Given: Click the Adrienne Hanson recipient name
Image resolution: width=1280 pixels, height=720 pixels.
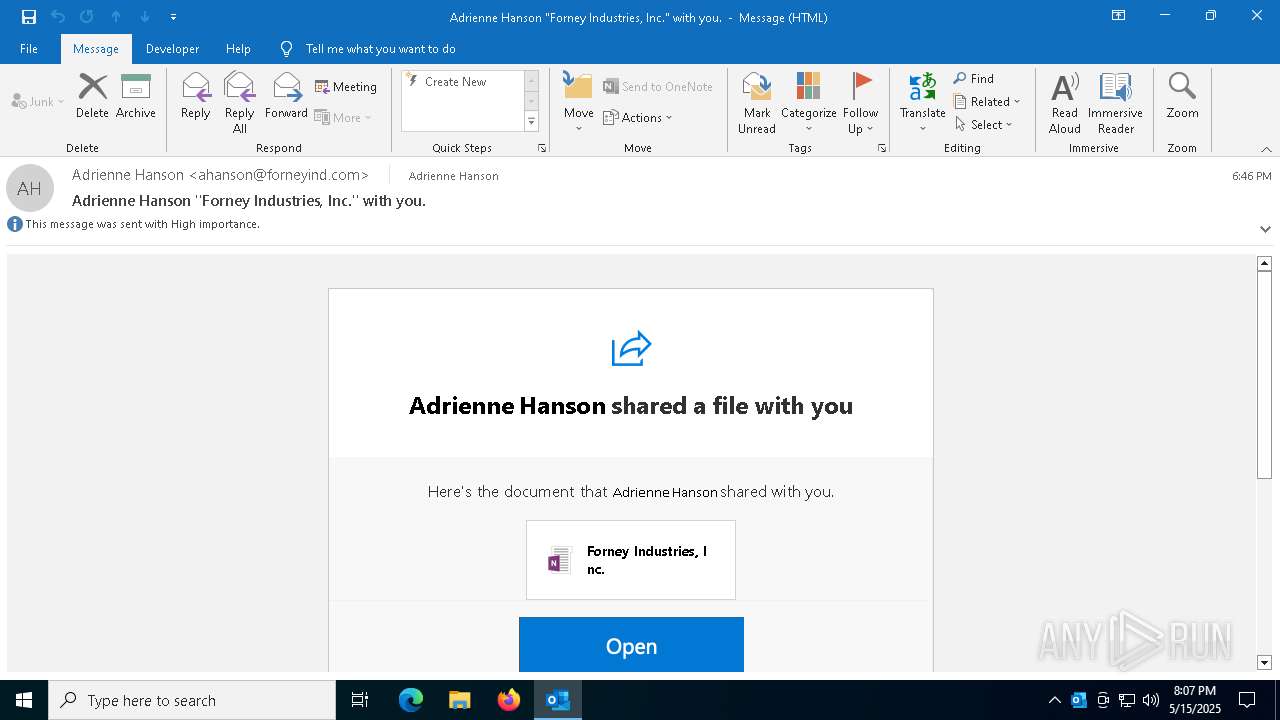Looking at the screenshot, I should (453, 176).
